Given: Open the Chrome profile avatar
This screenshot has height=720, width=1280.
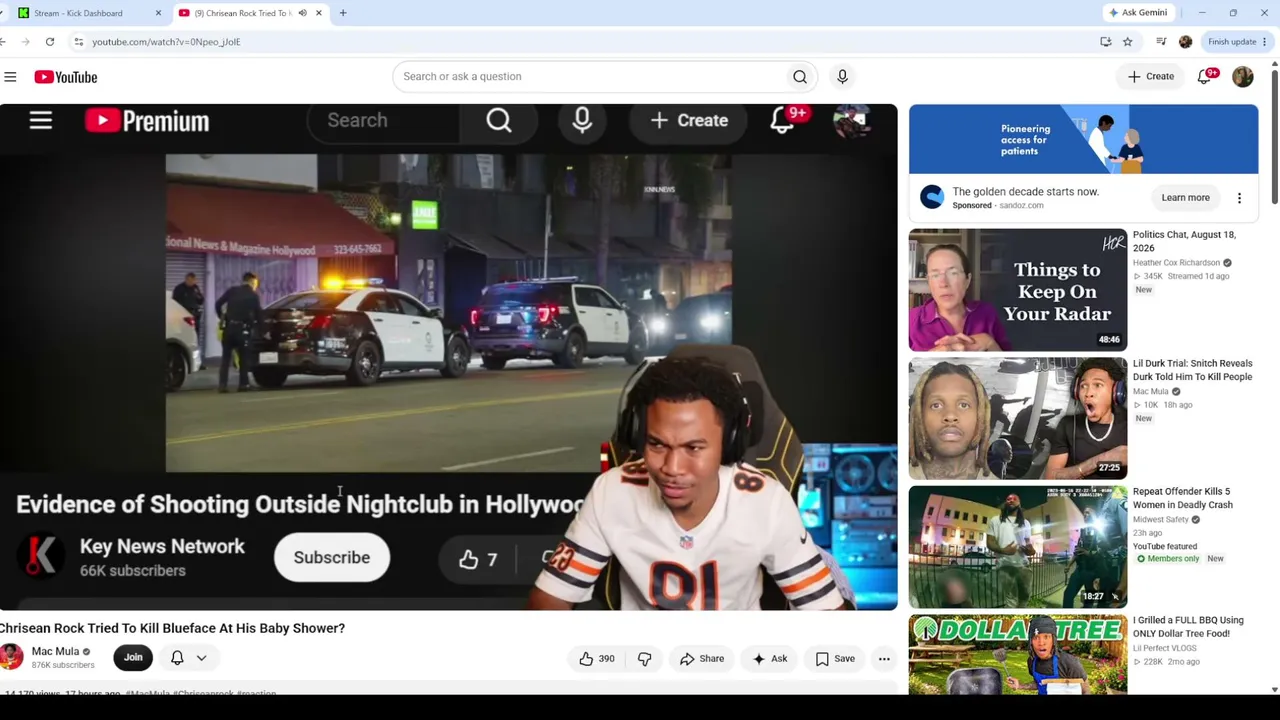Looking at the screenshot, I should (1185, 42).
